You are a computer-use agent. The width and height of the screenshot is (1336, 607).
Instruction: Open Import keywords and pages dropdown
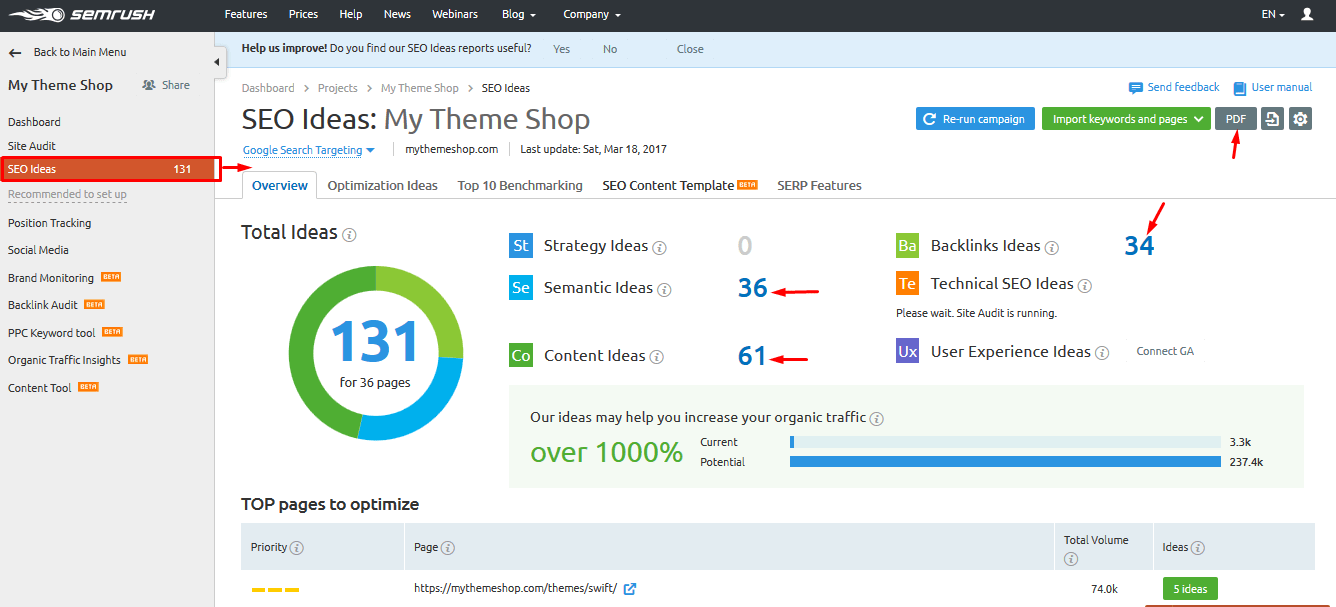(x=1126, y=119)
